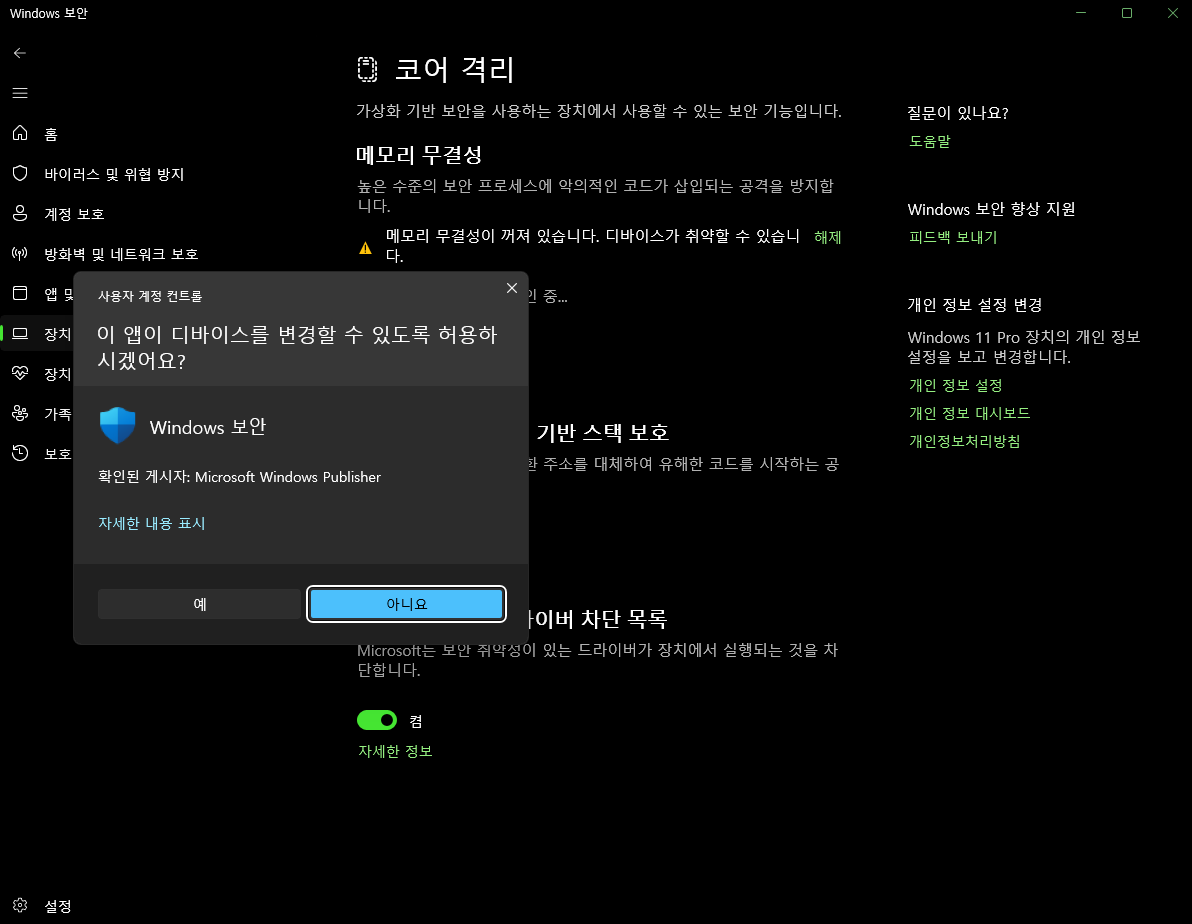Click the memory integrity warning triangle
1192x924 pixels.
coord(366,248)
